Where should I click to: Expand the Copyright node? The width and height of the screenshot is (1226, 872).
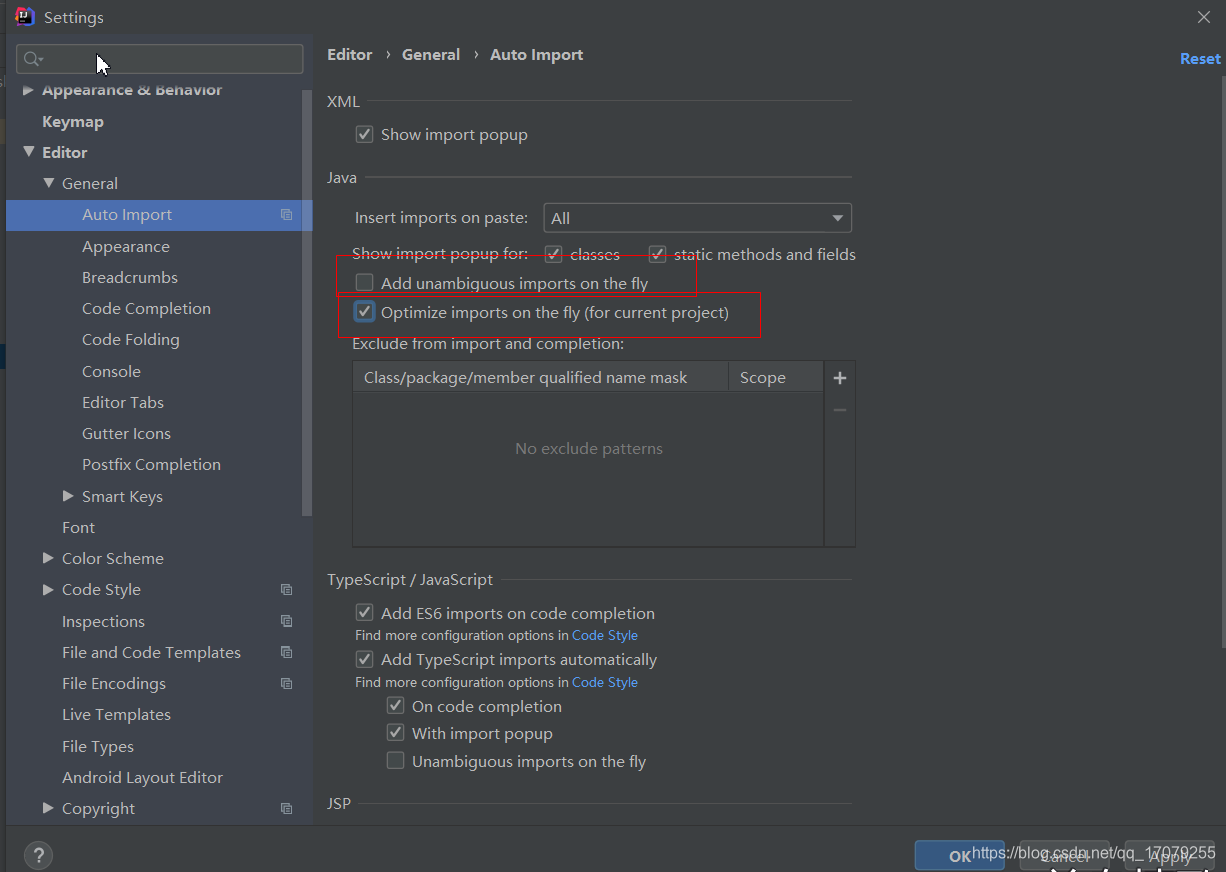[48, 808]
